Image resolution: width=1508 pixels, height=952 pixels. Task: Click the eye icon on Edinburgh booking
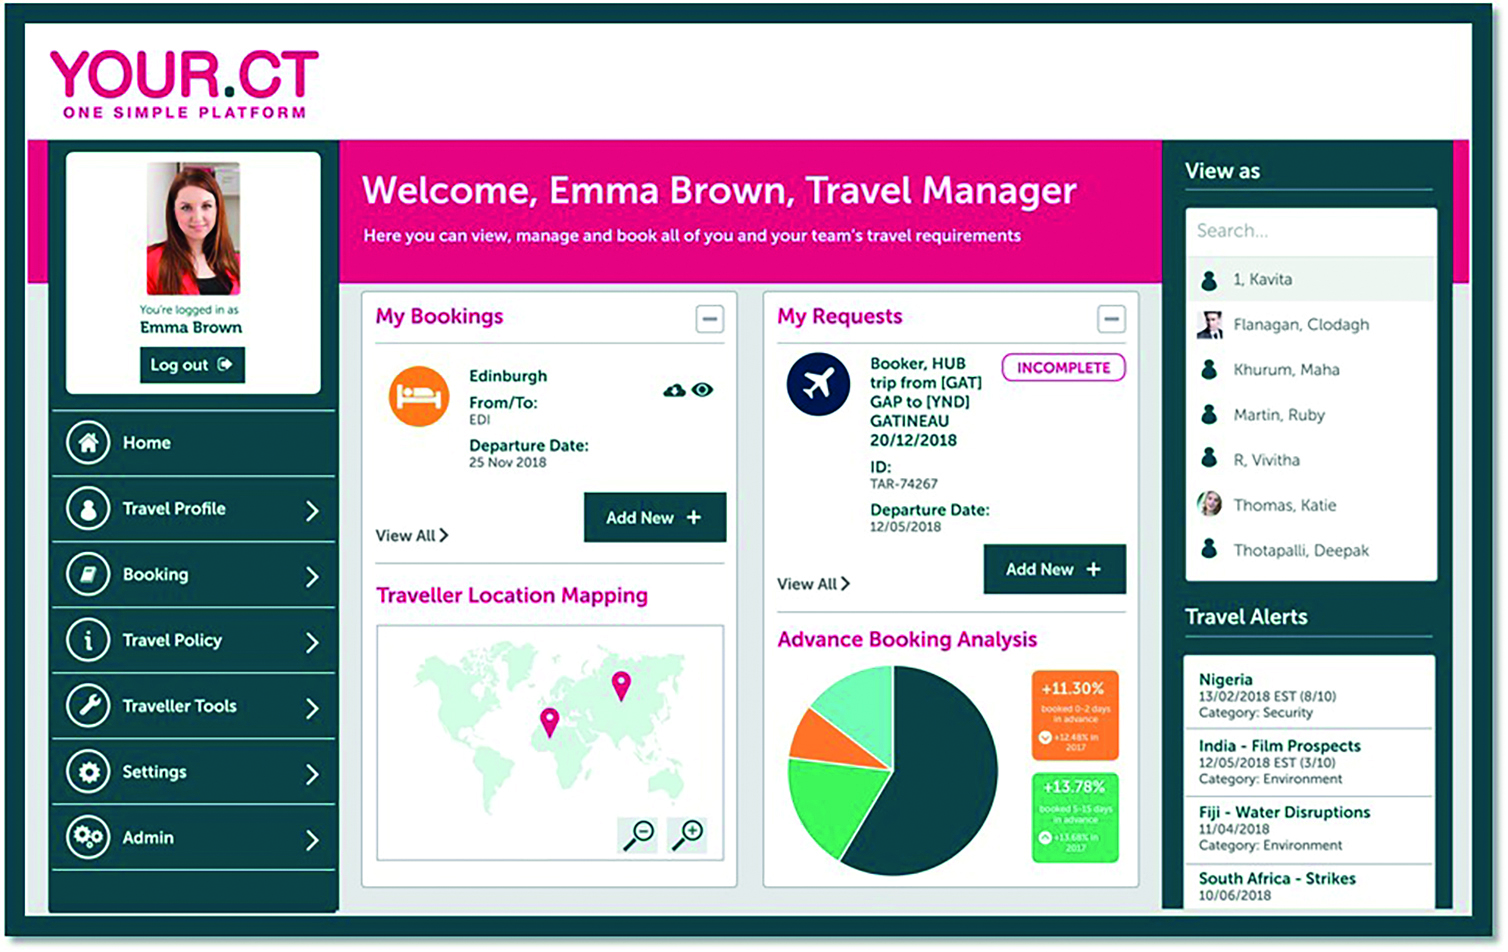pyautogui.click(x=702, y=390)
